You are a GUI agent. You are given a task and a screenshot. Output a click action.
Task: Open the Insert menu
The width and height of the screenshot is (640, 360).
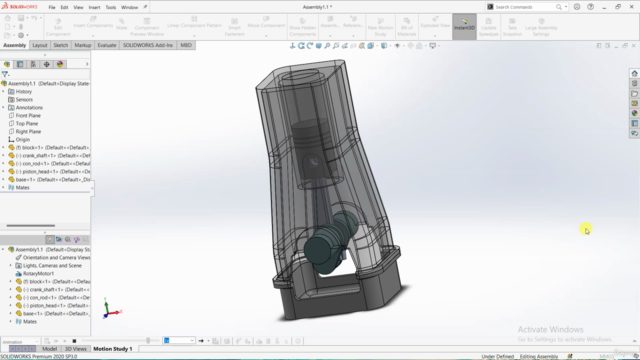[94, 7]
